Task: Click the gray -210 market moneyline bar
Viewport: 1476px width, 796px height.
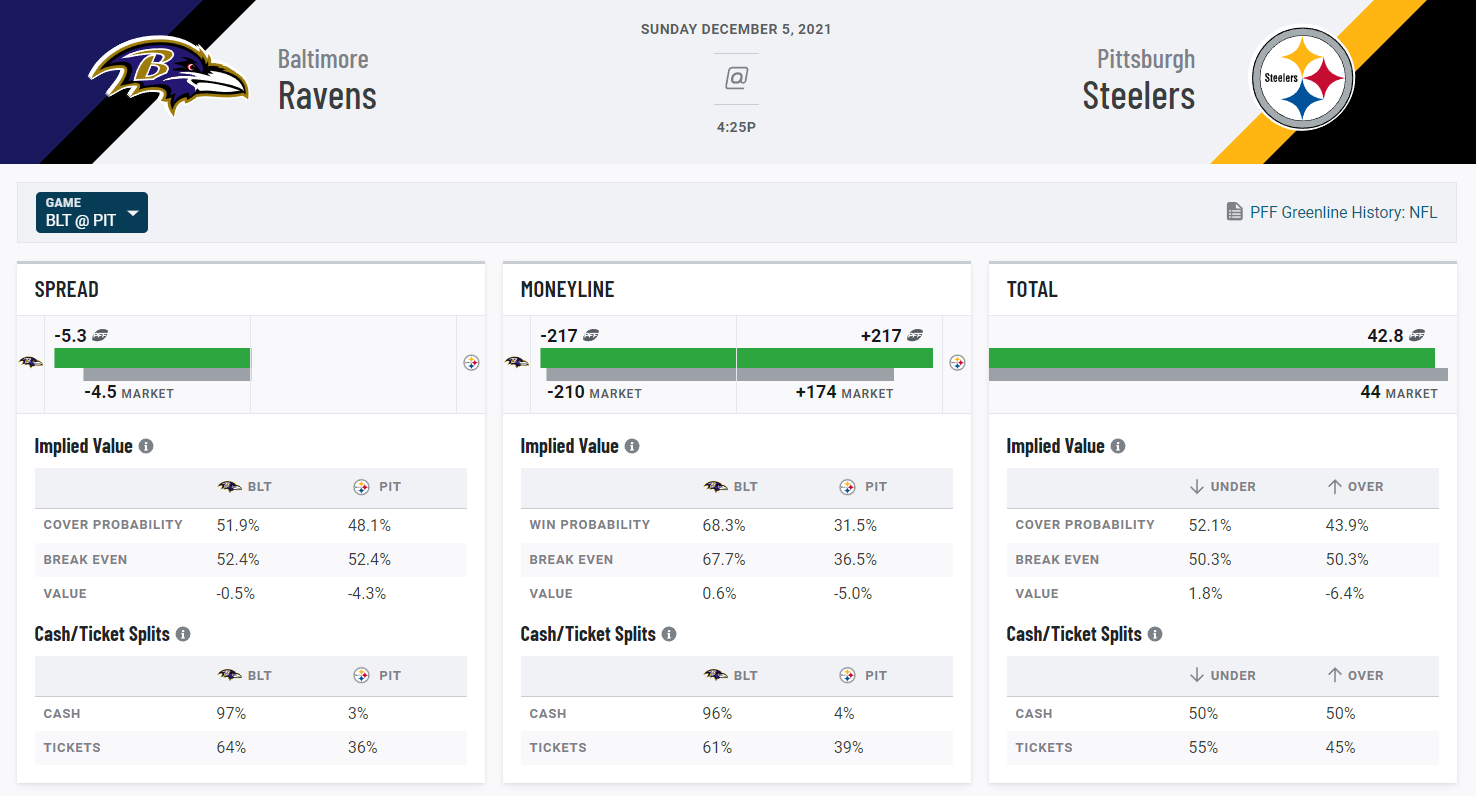Action: click(x=641, y=374)
